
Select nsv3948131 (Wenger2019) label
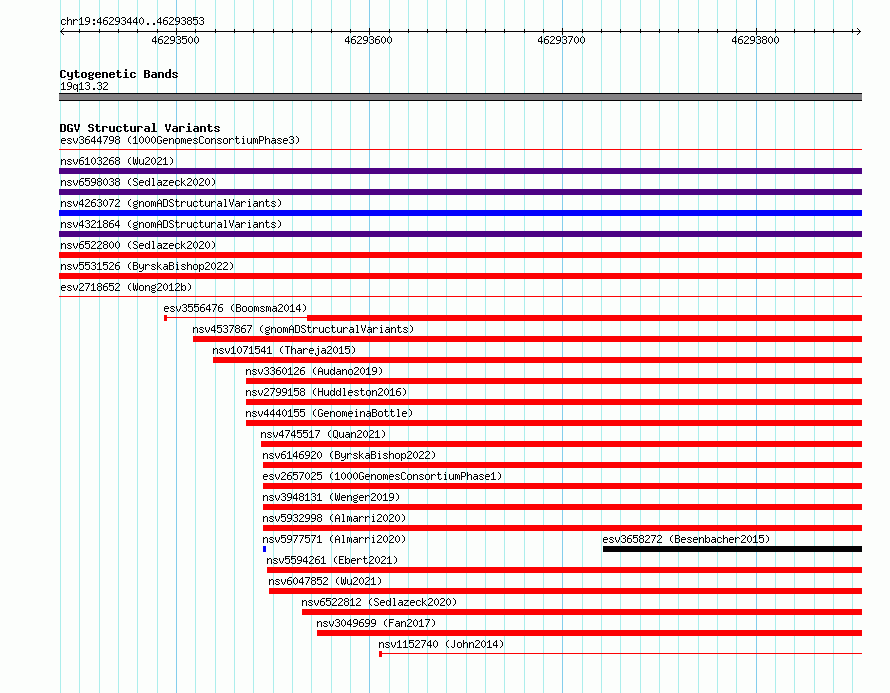(x=331, y=497)
